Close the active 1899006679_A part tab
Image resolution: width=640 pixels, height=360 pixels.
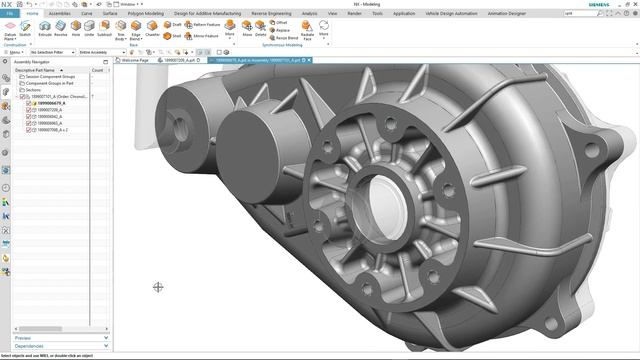[309, 60]
